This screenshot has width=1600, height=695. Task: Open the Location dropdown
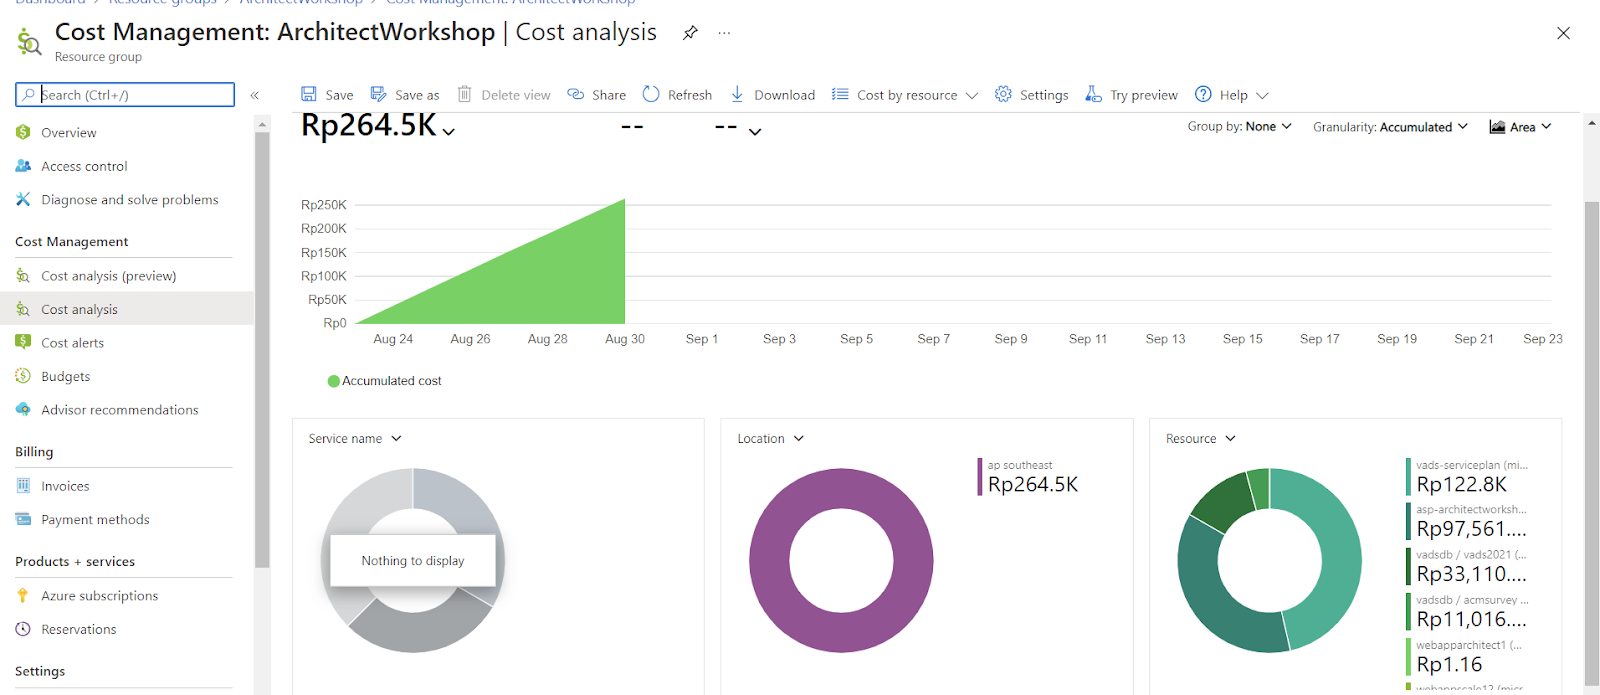[771, 439]
